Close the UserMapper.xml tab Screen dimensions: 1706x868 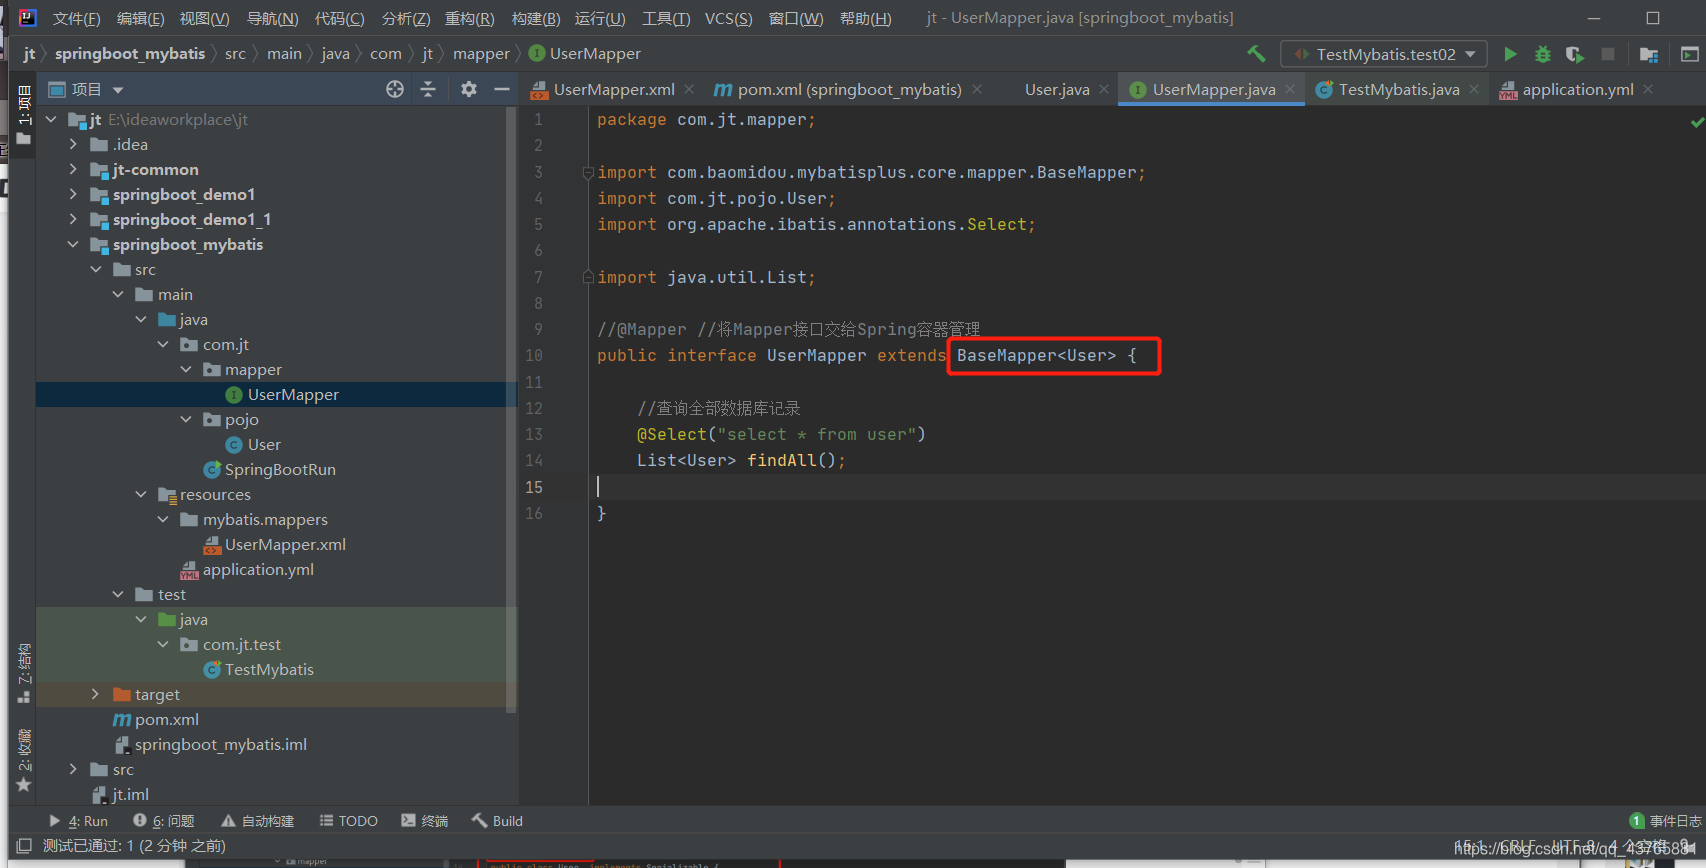[689, 89]
